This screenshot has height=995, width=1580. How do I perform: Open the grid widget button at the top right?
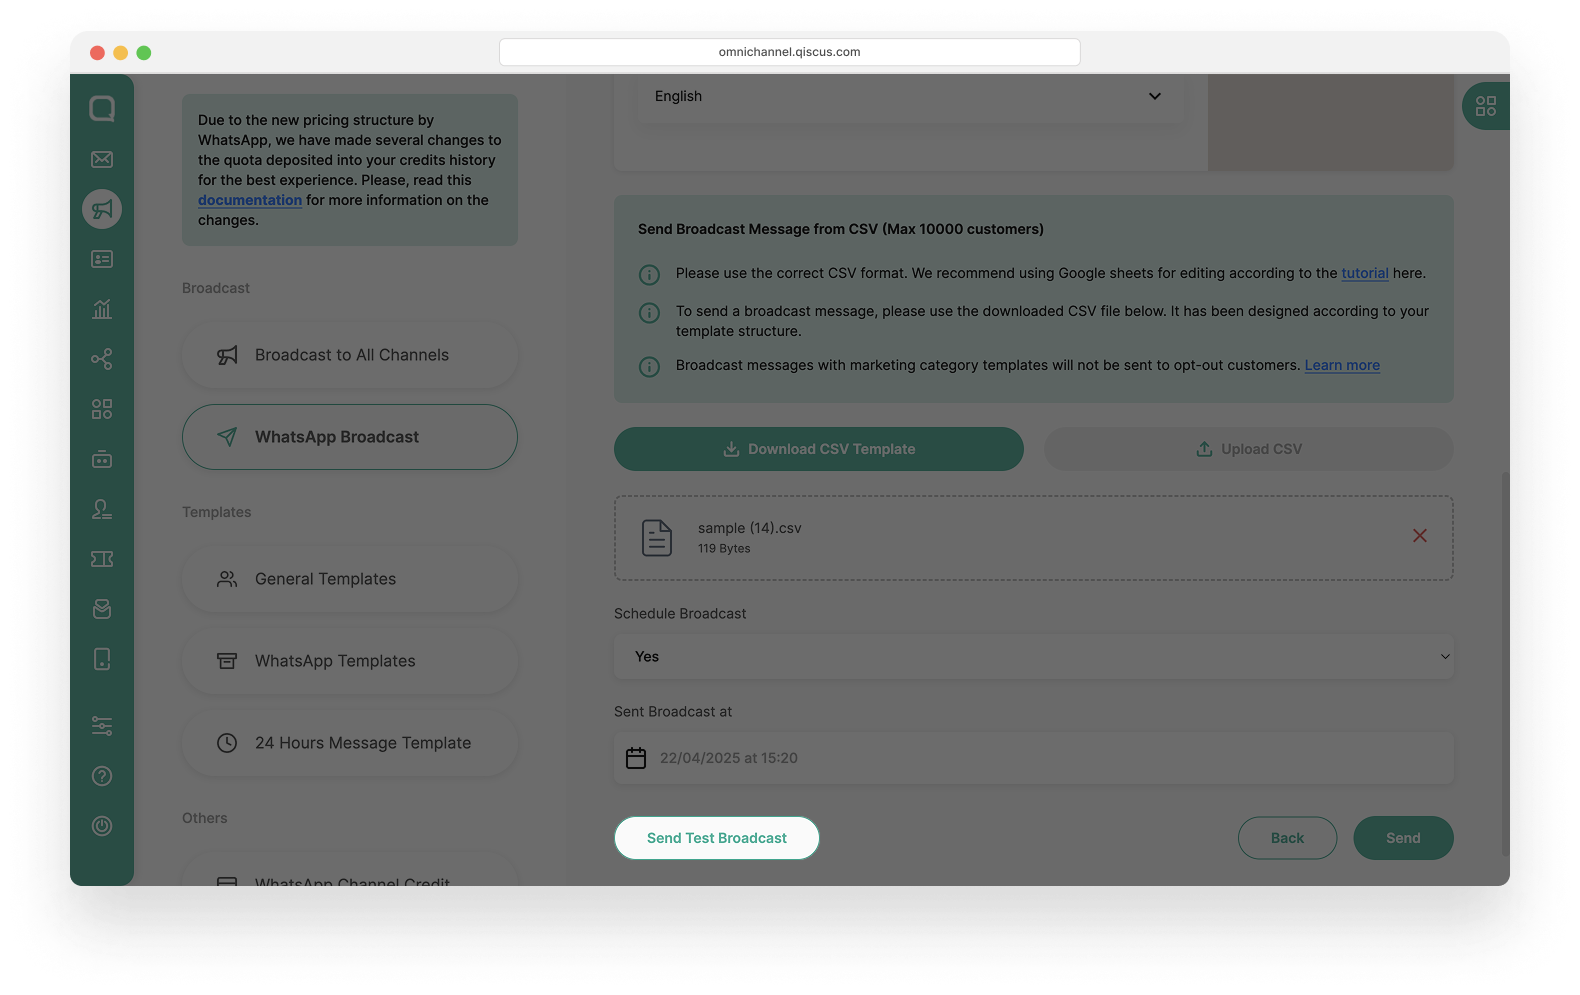pos(1486,106)
